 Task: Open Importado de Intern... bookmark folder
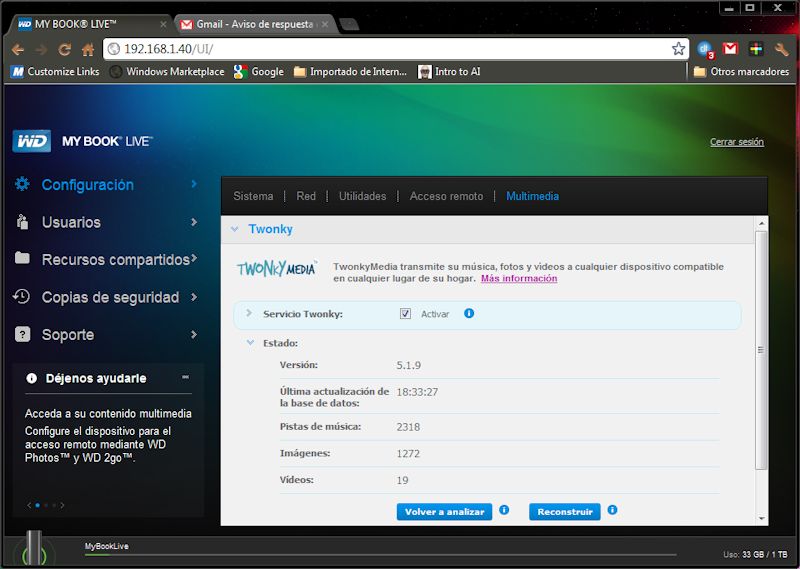(x=351, y=71)
